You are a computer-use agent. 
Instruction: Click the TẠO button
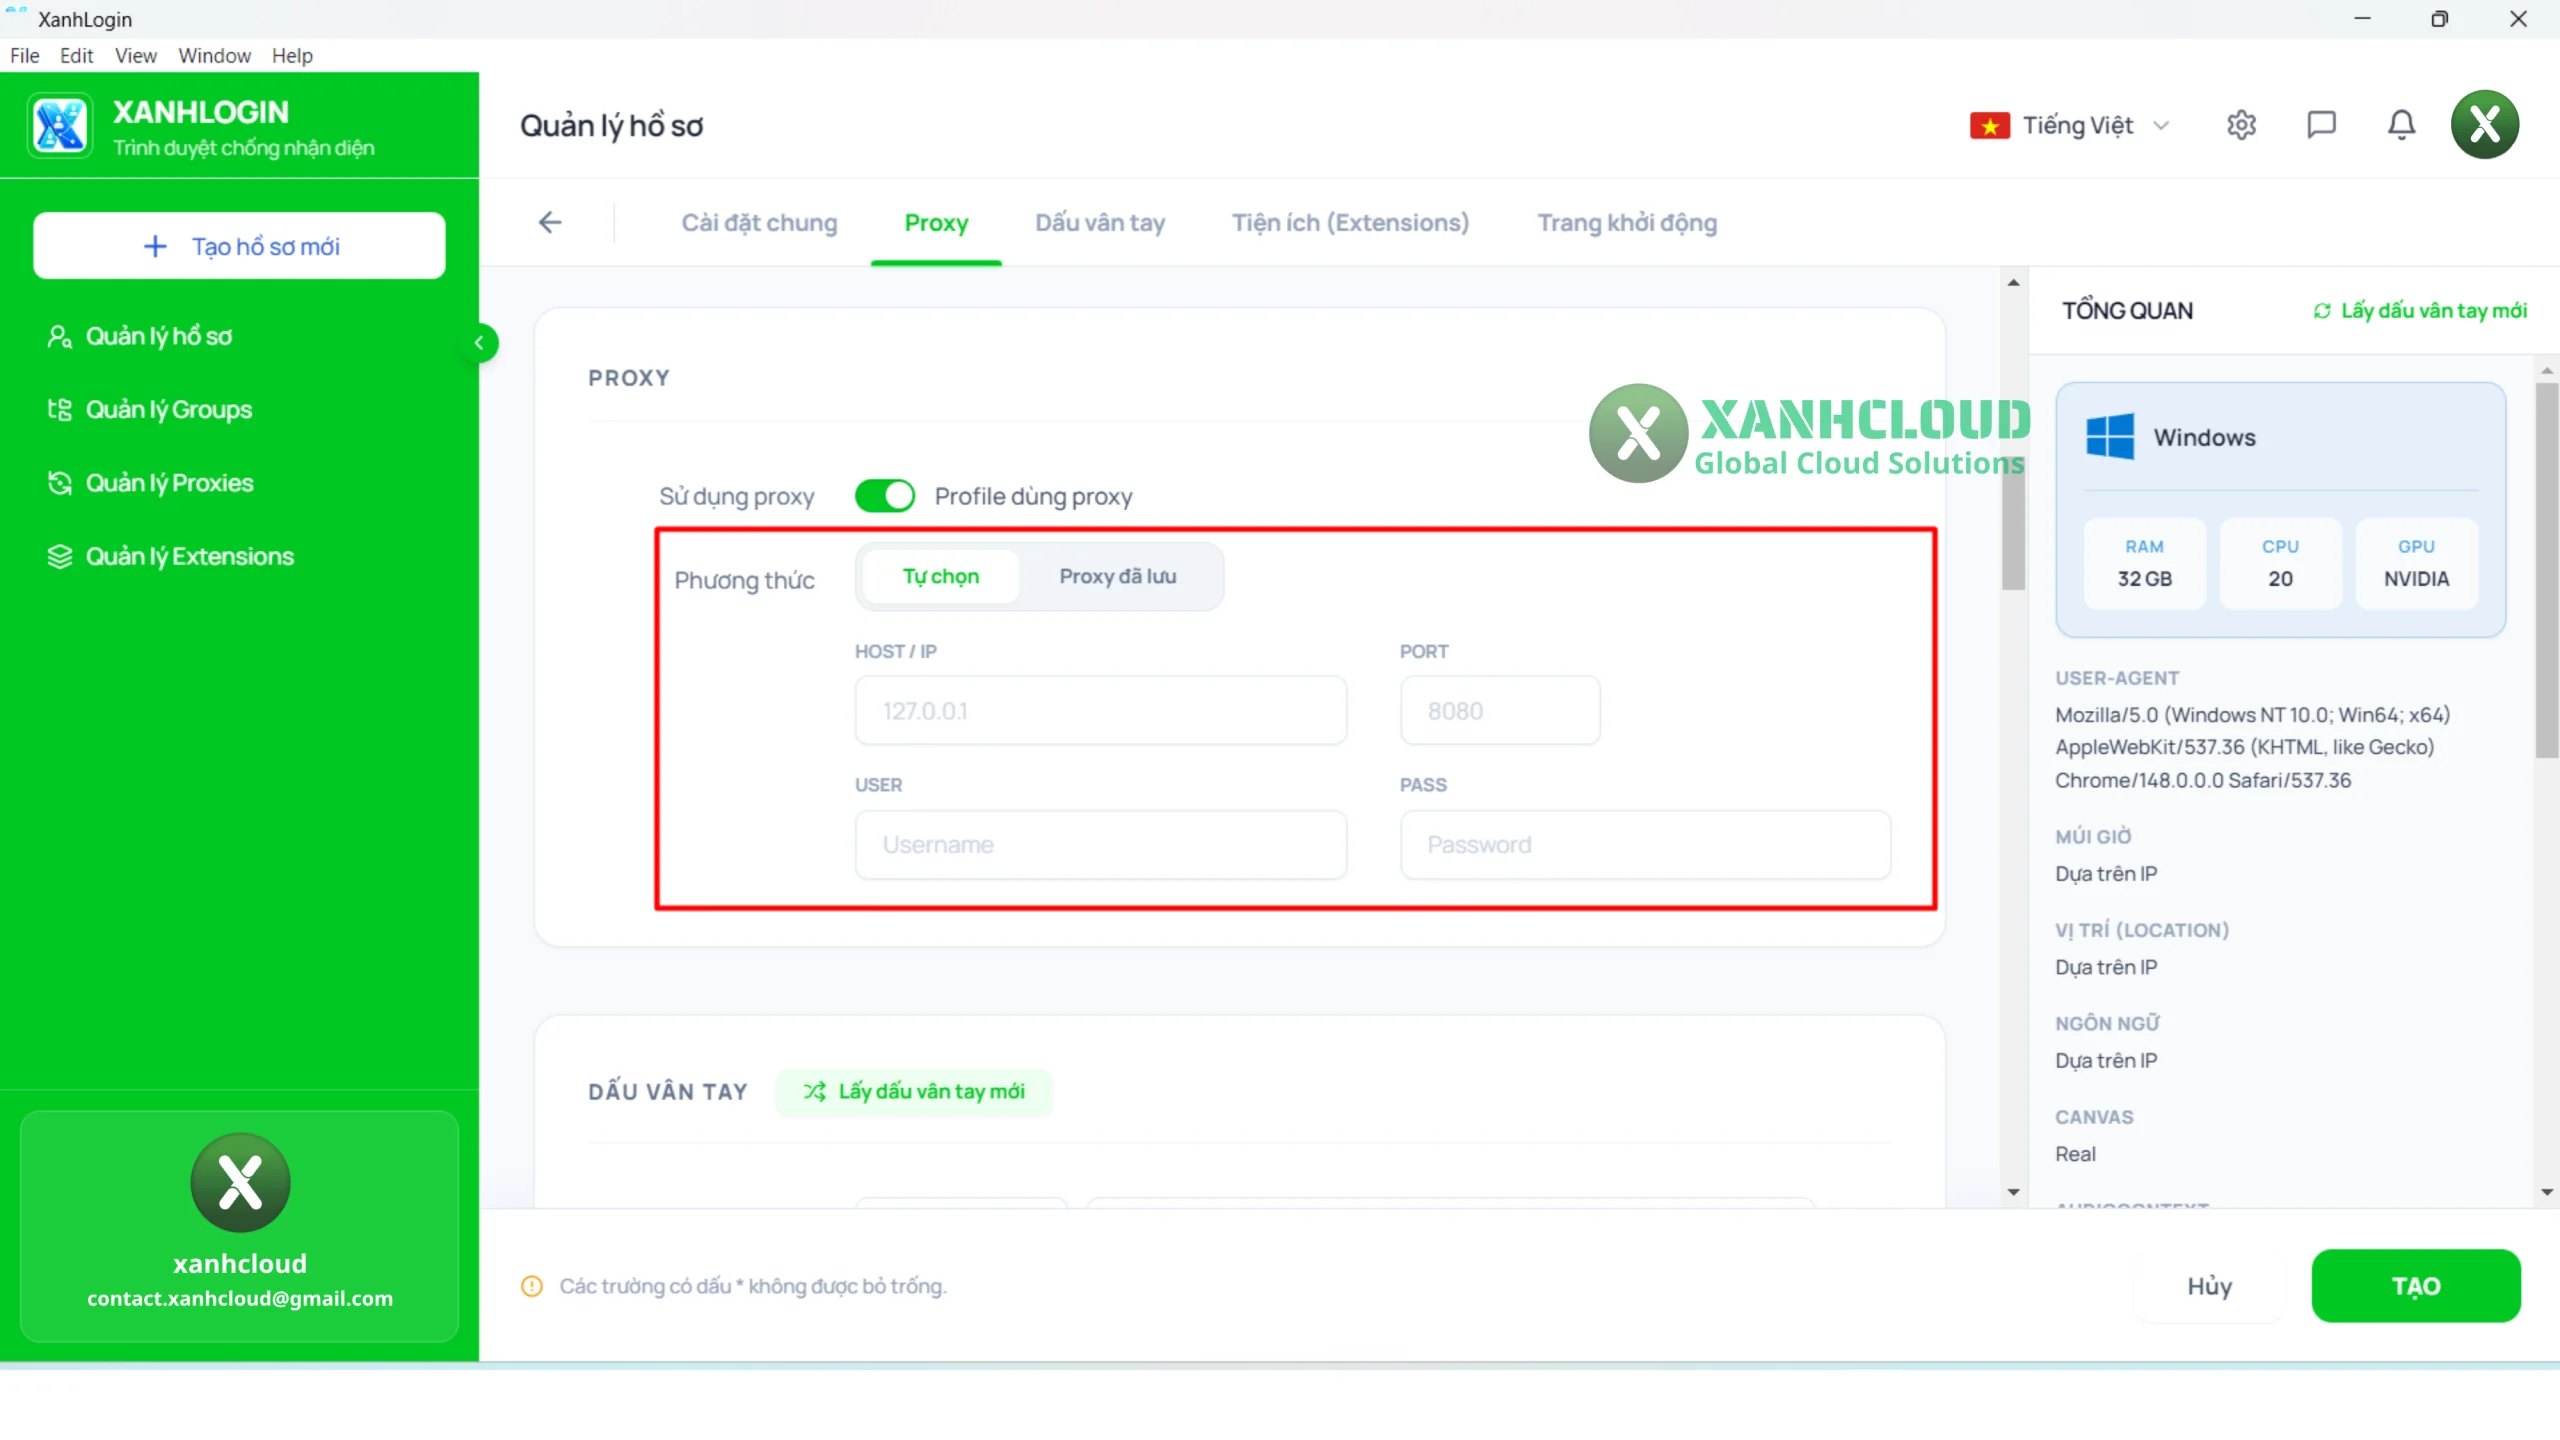point(2416,1286)
